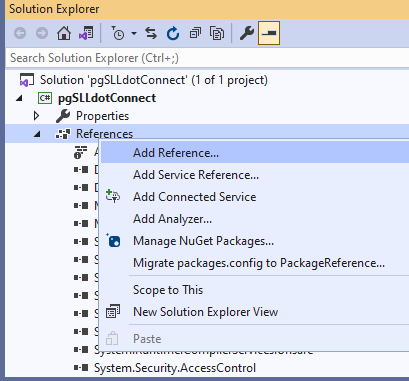Expand the Properties node arrow

pos(36,116)
